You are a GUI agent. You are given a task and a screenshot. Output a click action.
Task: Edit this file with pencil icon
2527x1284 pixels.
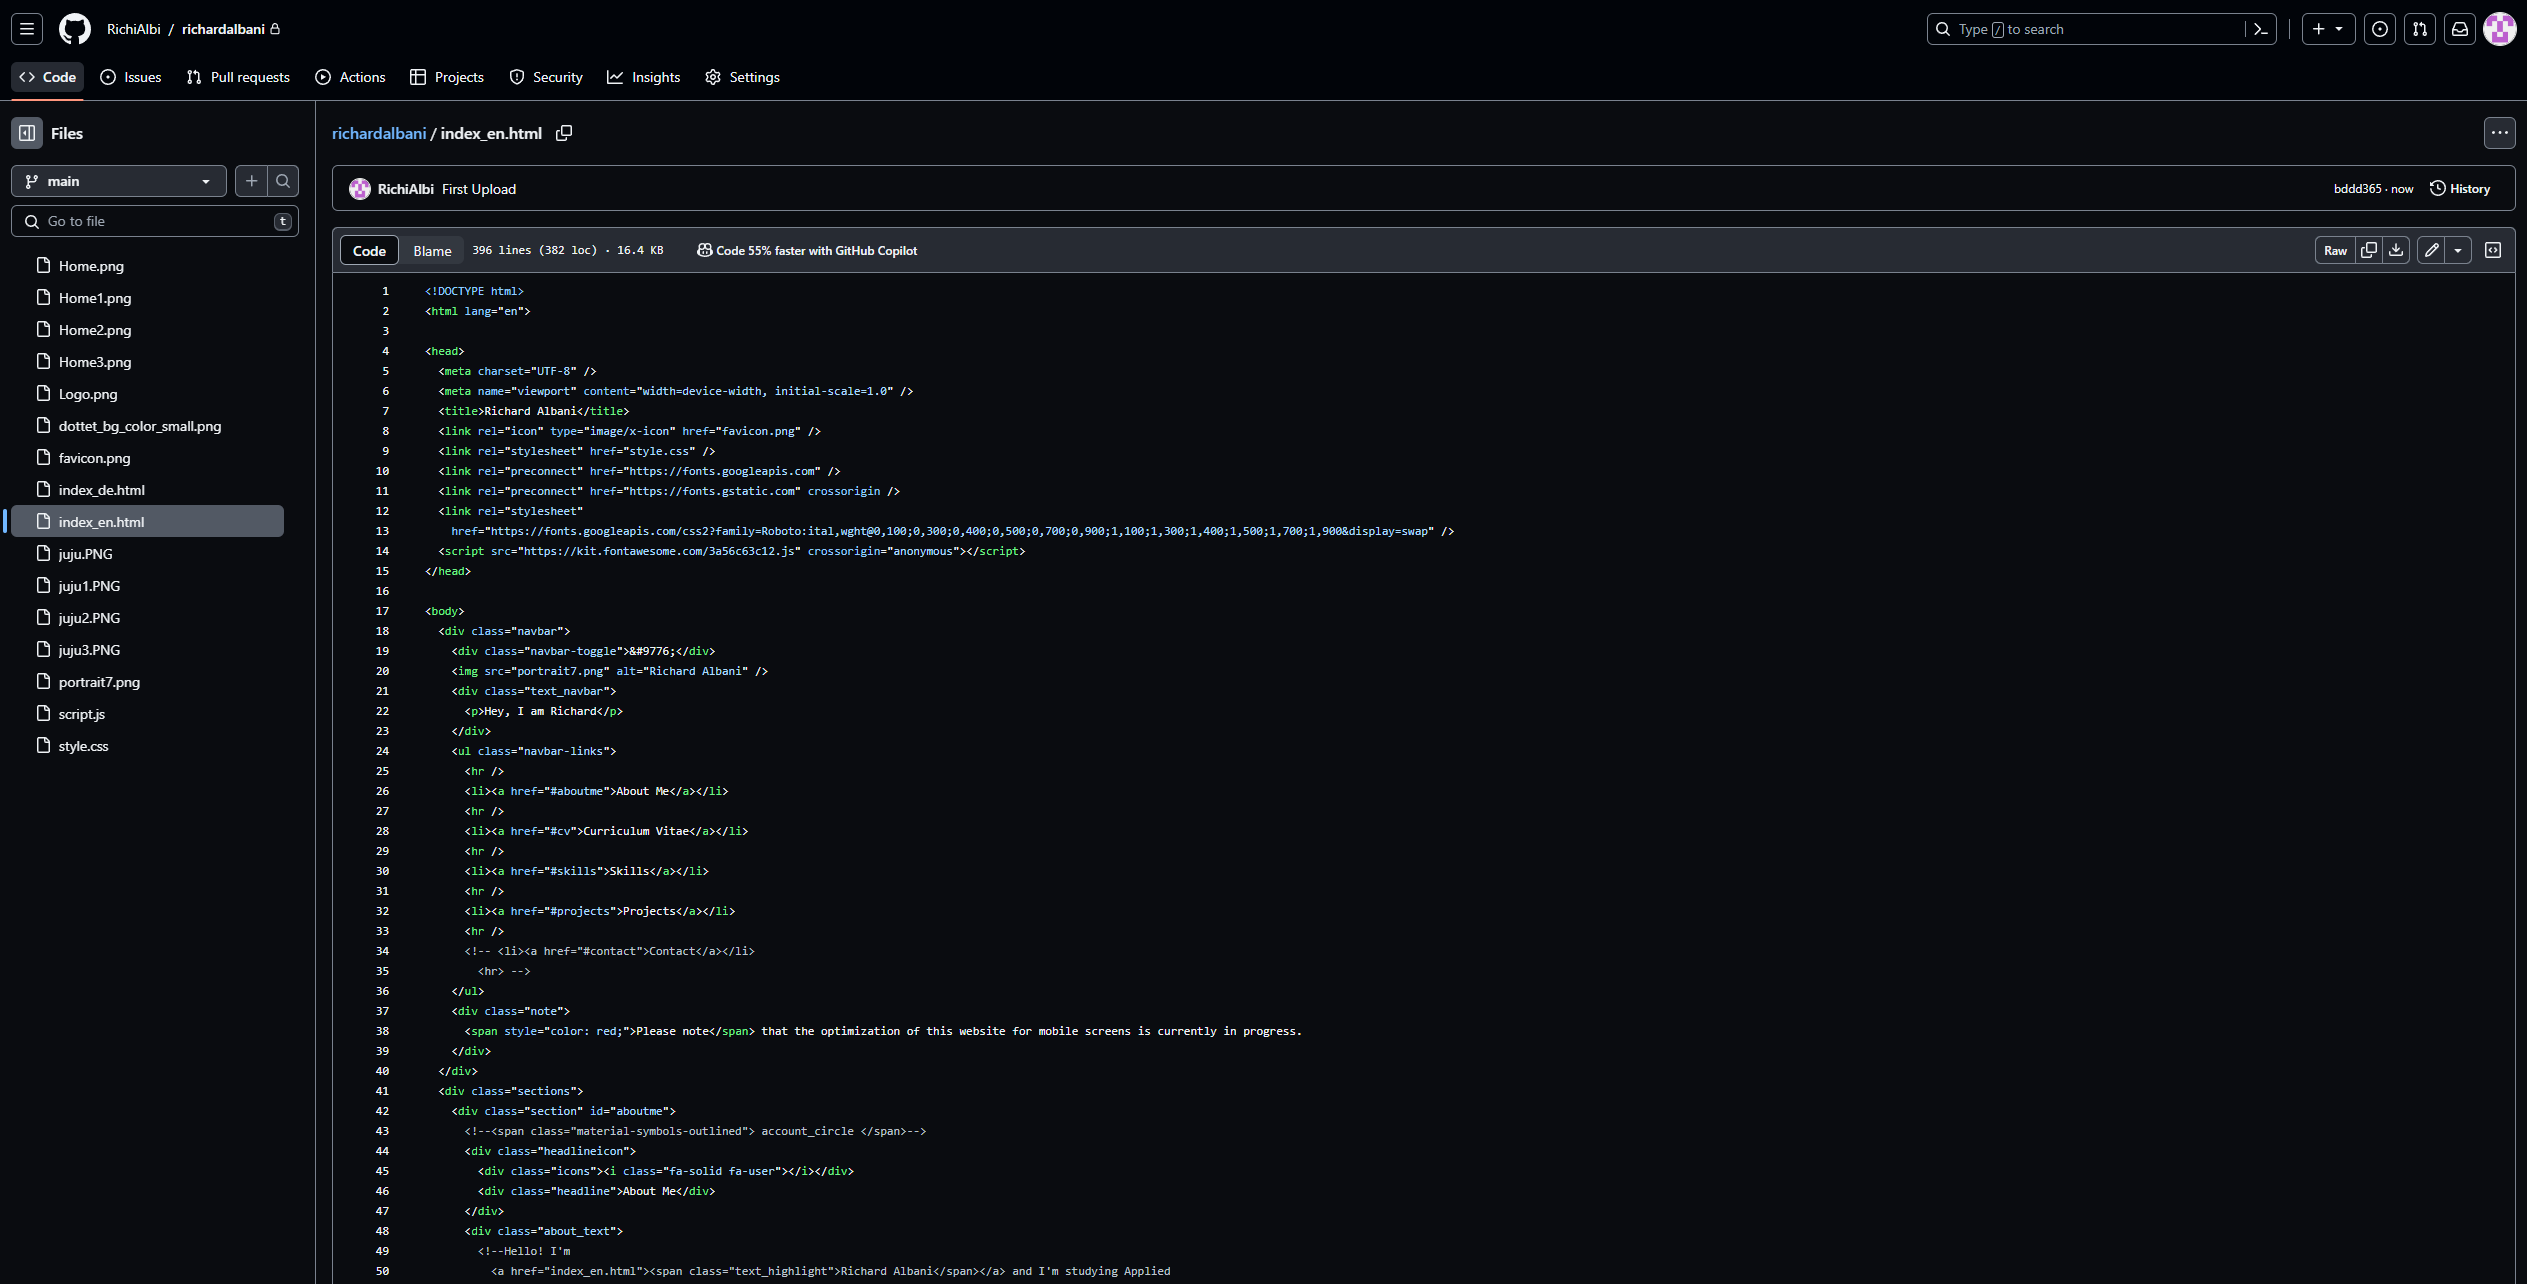click(x=2432, y=251)
